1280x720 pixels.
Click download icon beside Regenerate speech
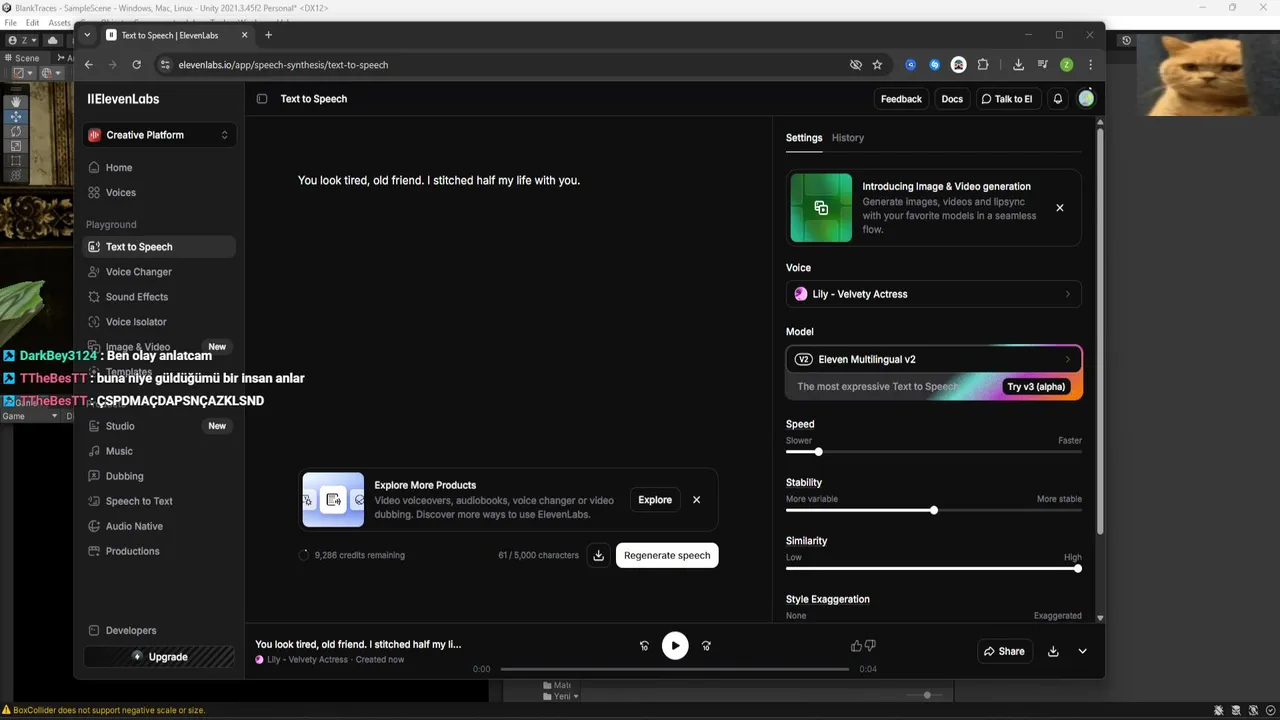click(598, 555)
